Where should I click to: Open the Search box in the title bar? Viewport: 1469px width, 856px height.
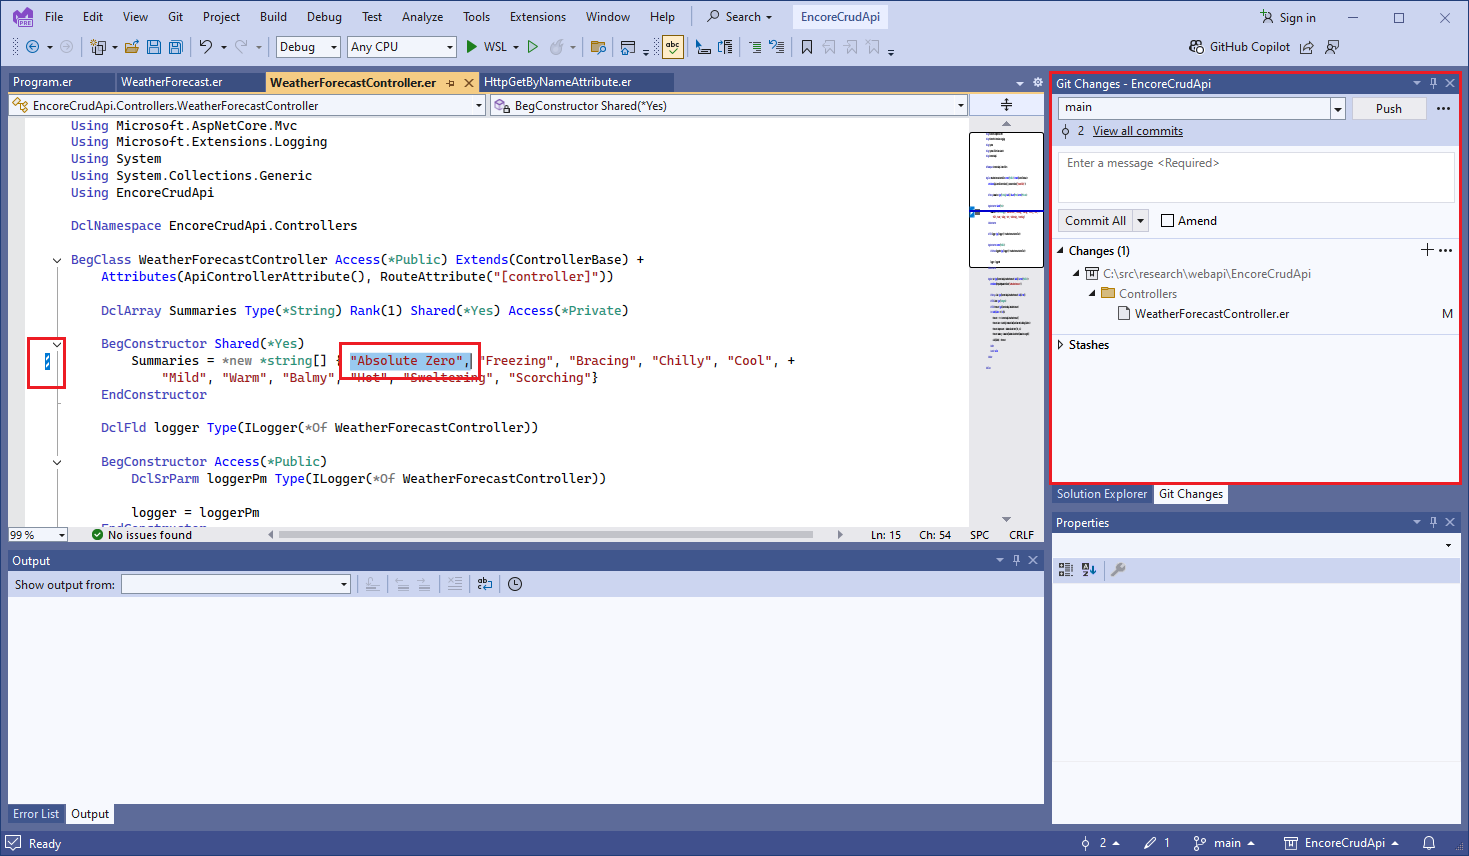[x=740, y=17]
